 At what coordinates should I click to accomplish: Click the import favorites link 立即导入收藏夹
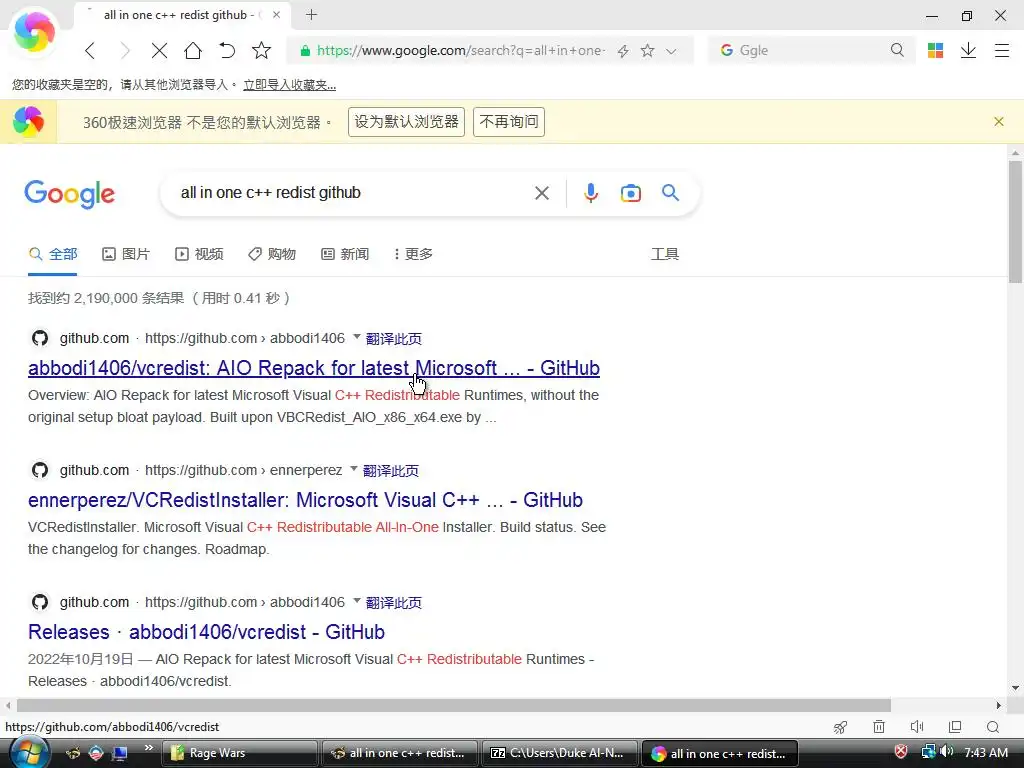[x=289, y=85]
